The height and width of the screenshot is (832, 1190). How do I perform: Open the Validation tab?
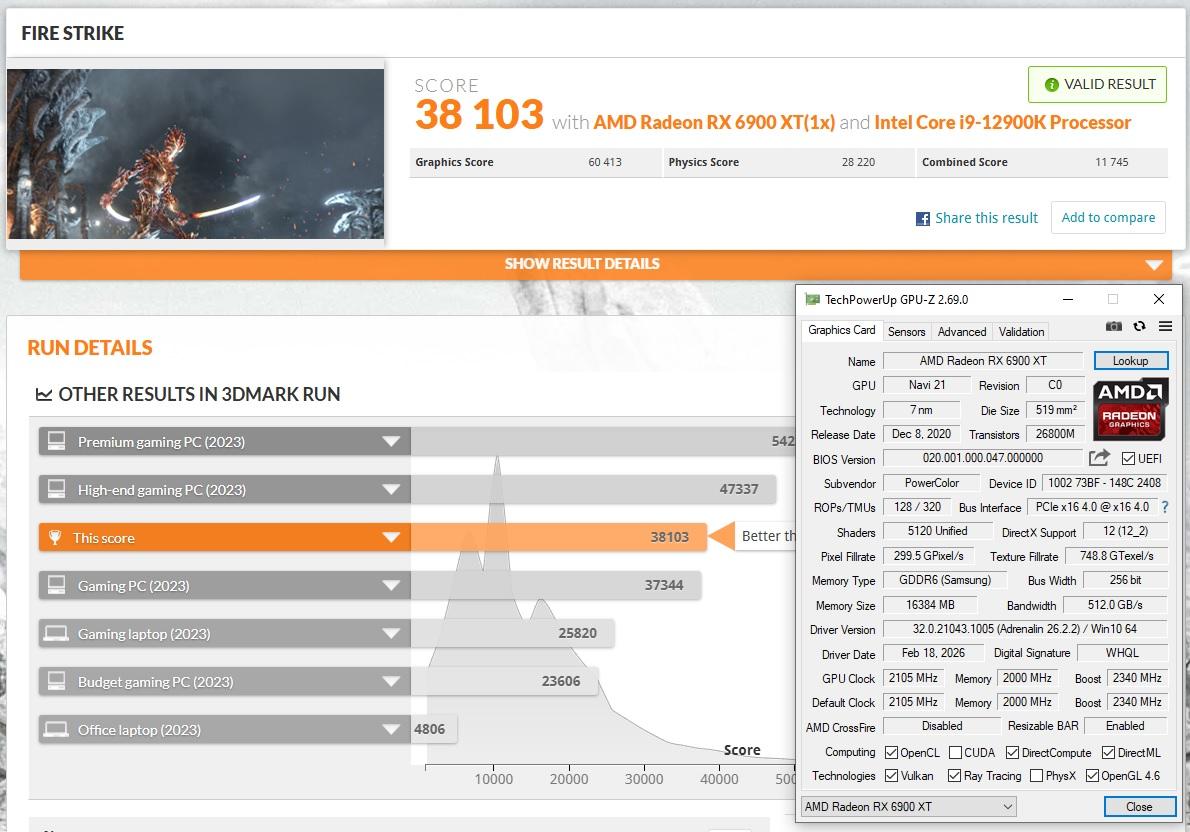click(x=1021, y=331)
